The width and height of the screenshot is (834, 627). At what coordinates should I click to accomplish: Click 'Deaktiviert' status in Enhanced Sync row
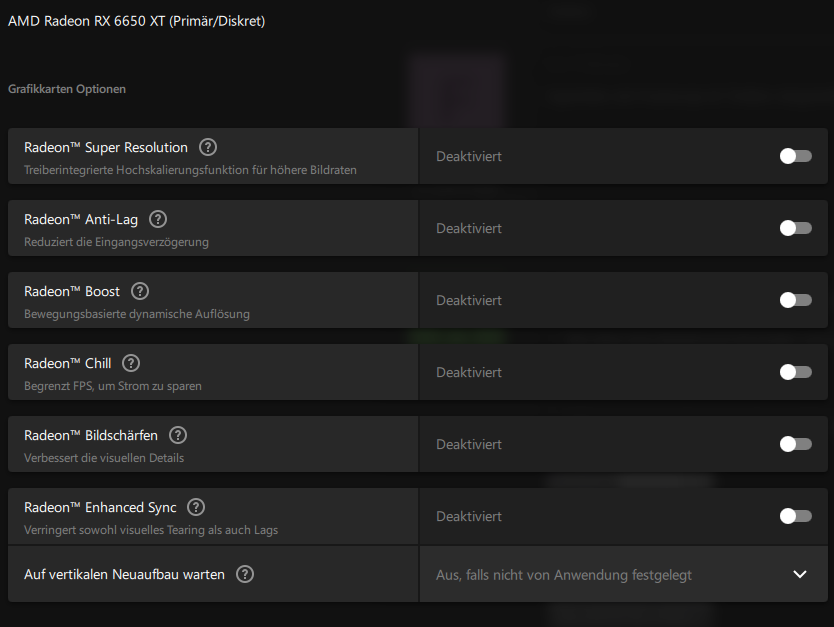469,516
